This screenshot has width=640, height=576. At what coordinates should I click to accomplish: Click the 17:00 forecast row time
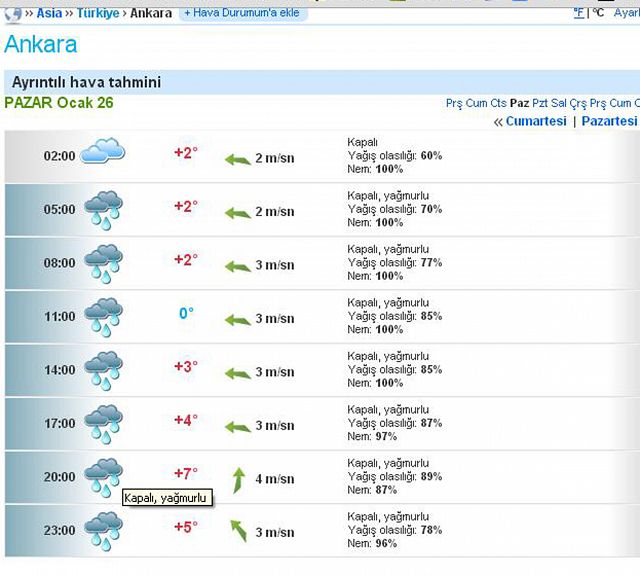click(x=59, y=424)
